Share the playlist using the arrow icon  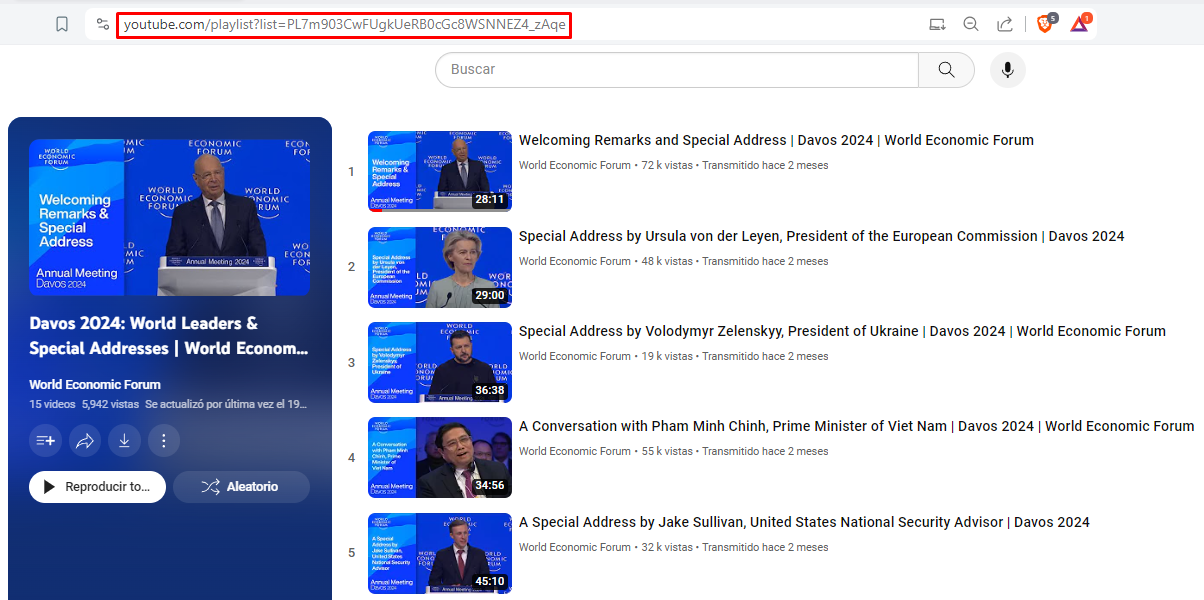click(x=85, y=440)
